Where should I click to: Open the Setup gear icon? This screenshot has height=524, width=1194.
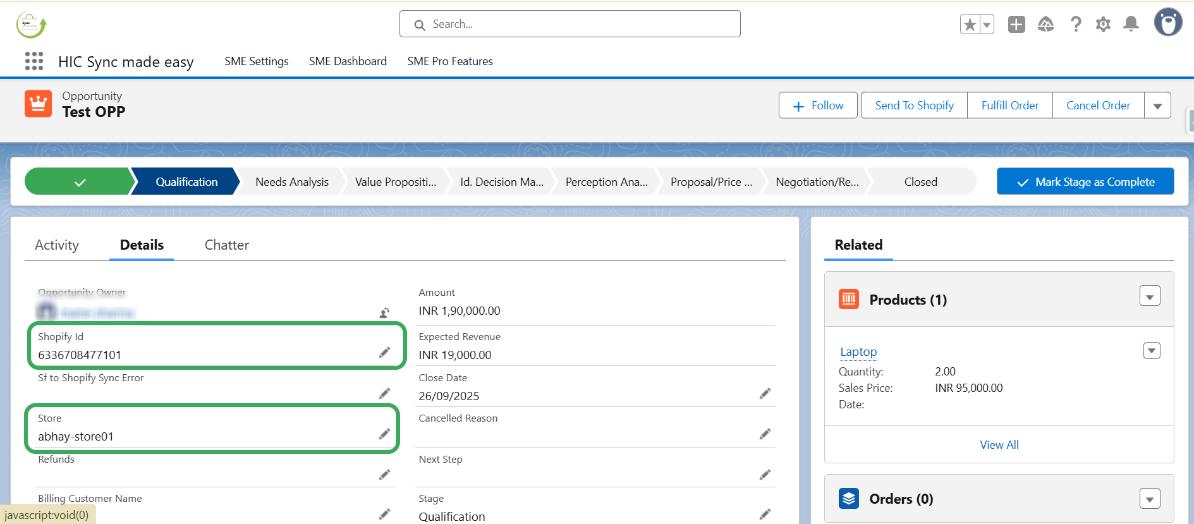pos(1103,24)
